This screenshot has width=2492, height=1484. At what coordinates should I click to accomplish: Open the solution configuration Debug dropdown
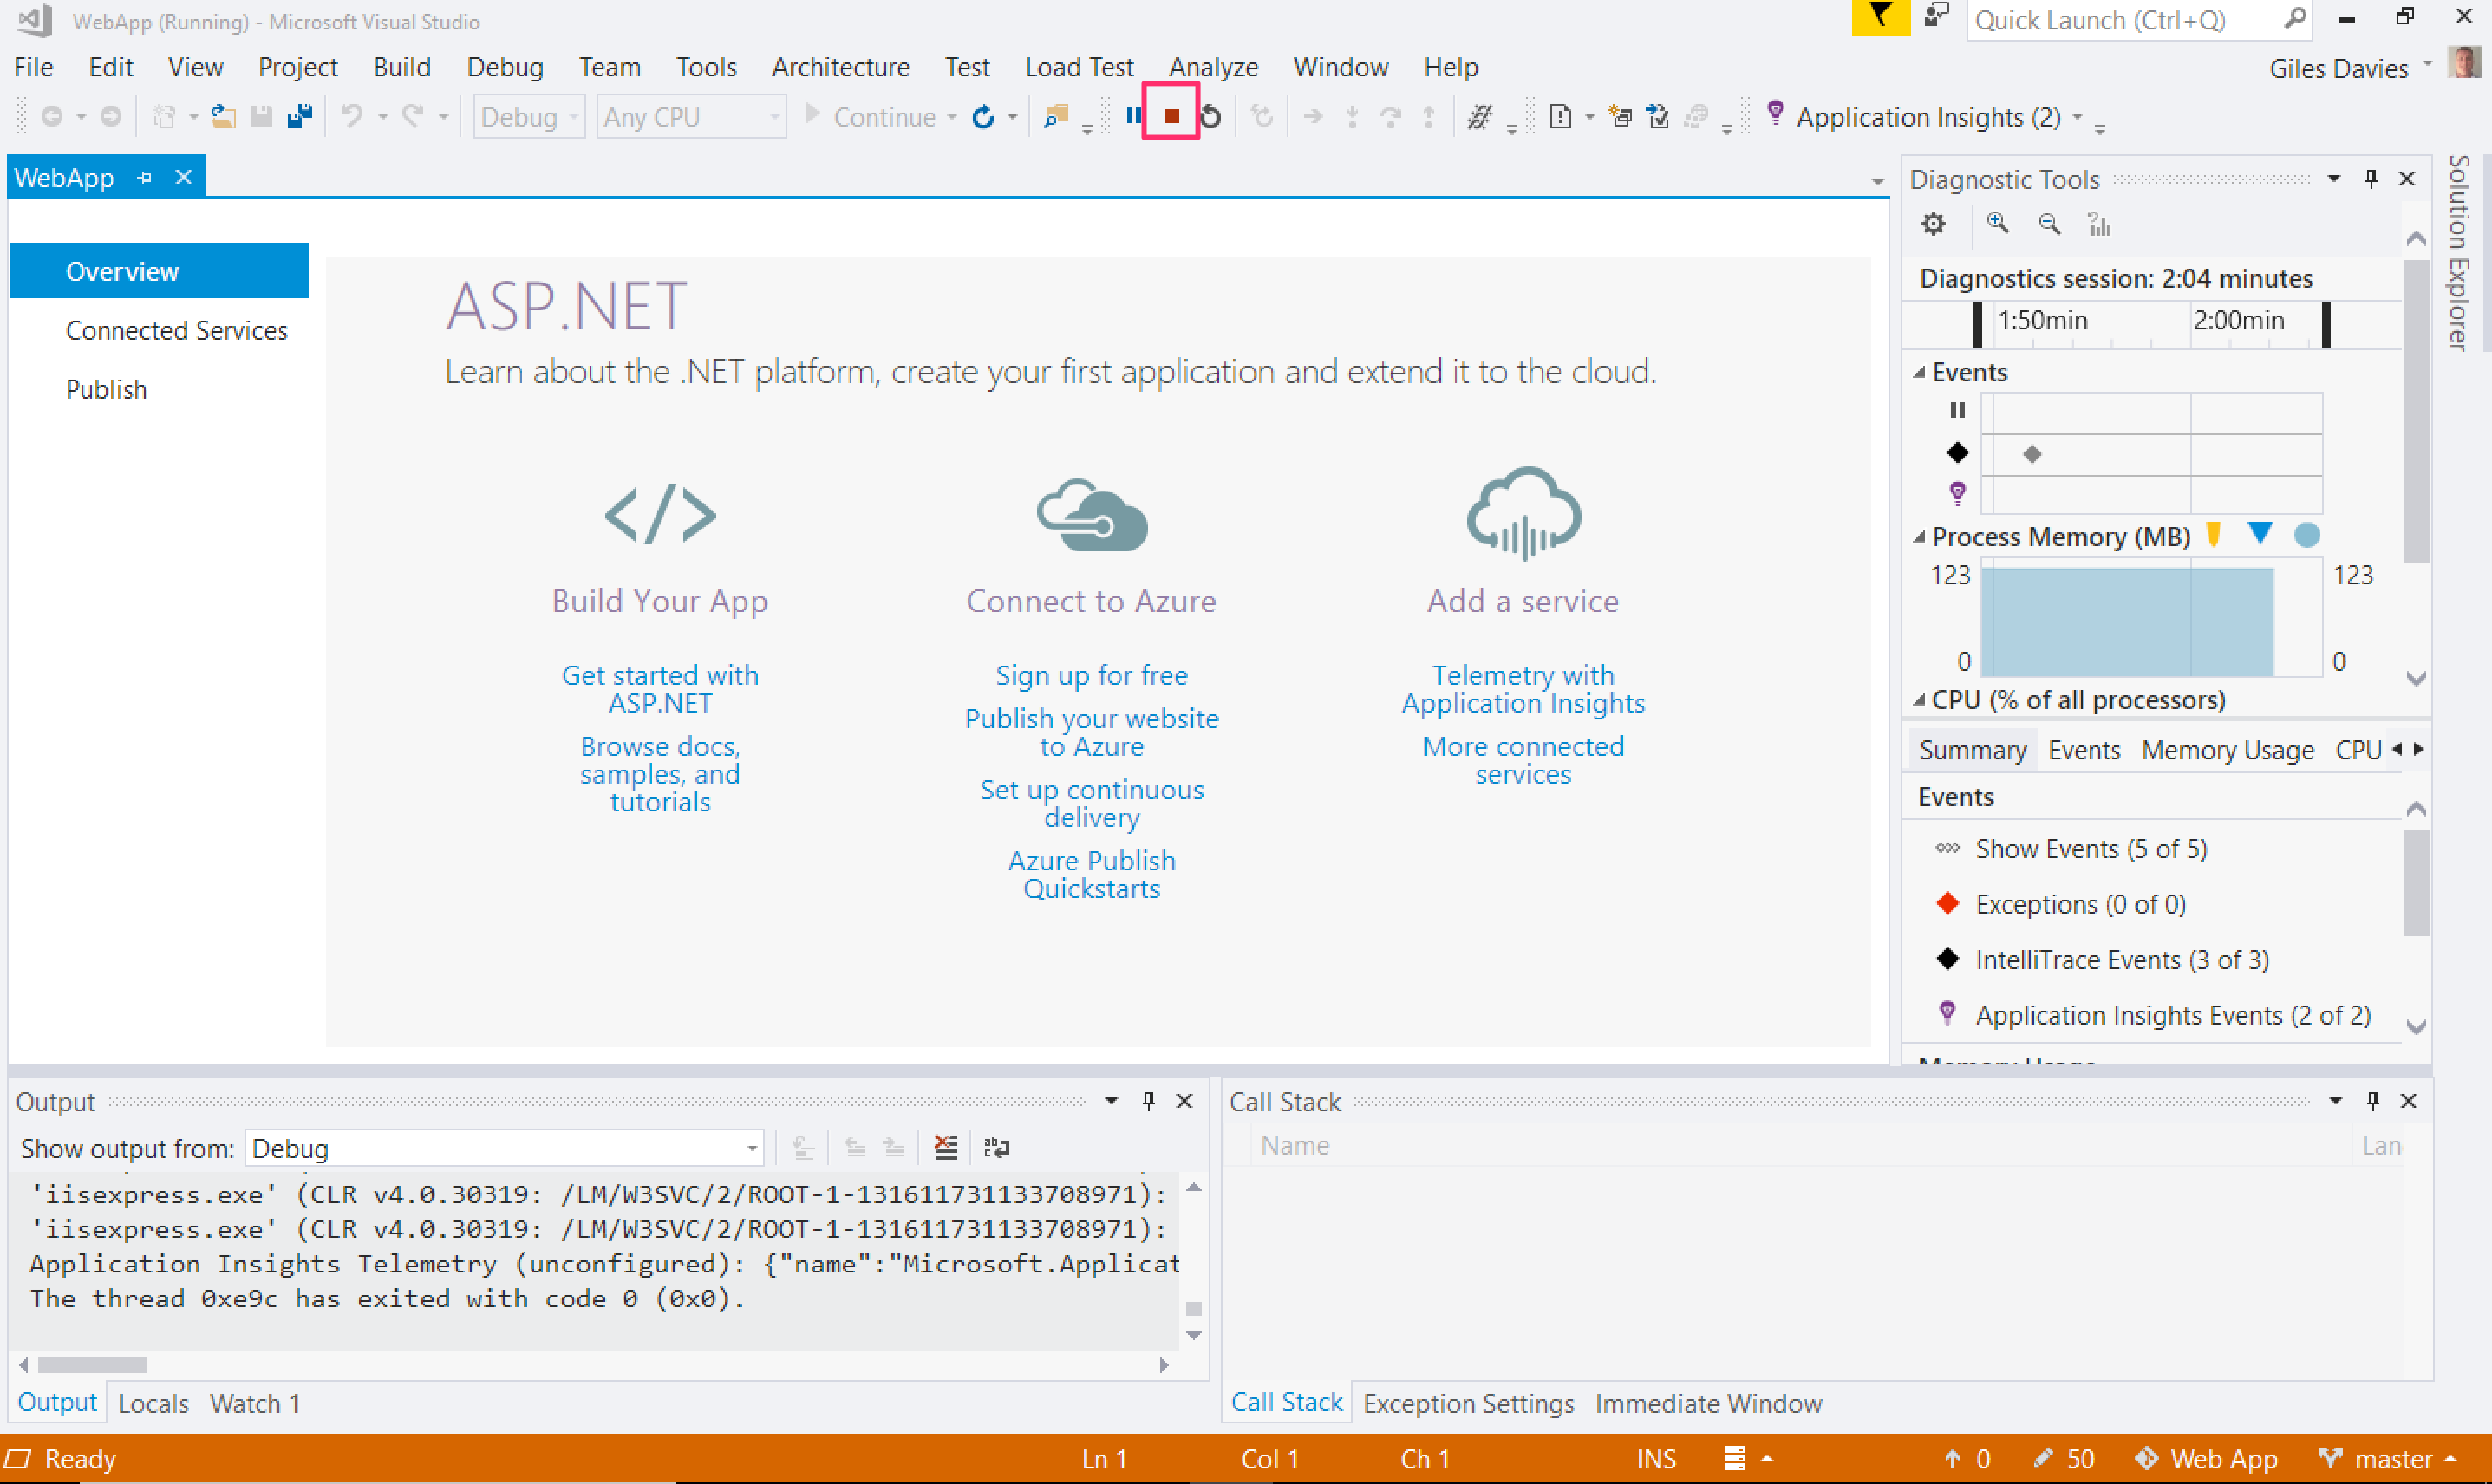tap(528, 117)
